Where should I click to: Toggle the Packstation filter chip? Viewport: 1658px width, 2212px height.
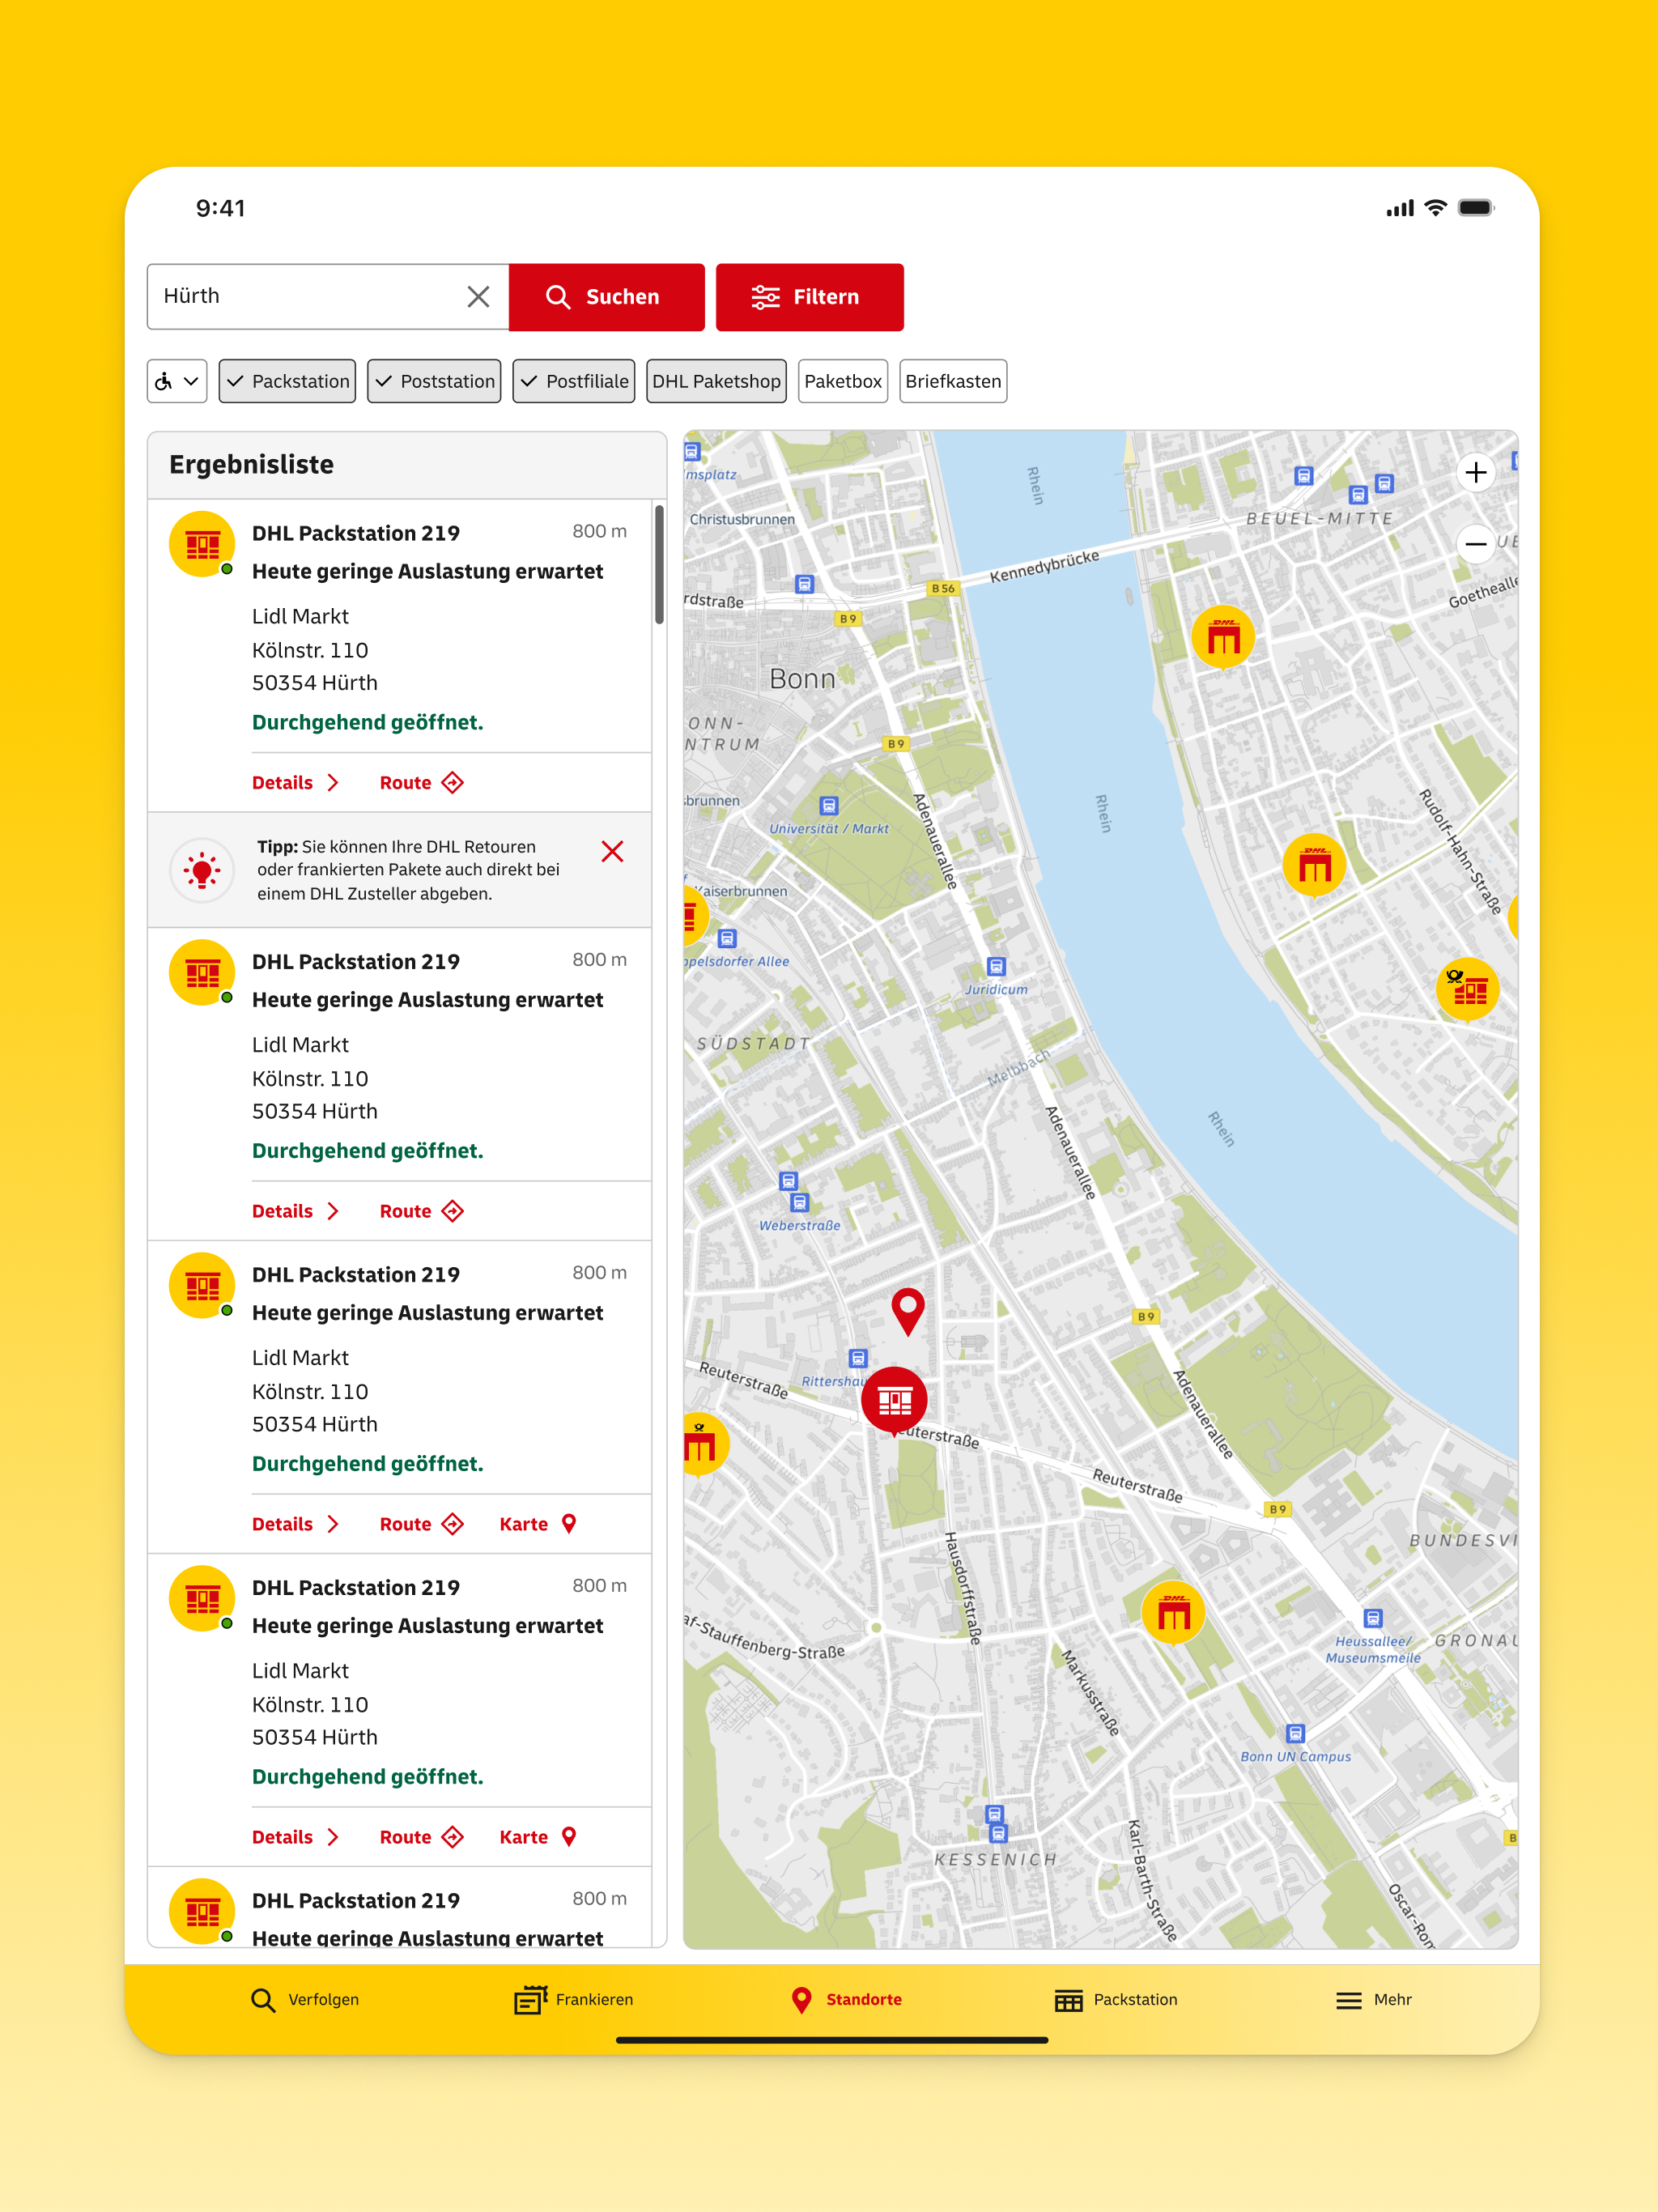[x=287, y=381]
